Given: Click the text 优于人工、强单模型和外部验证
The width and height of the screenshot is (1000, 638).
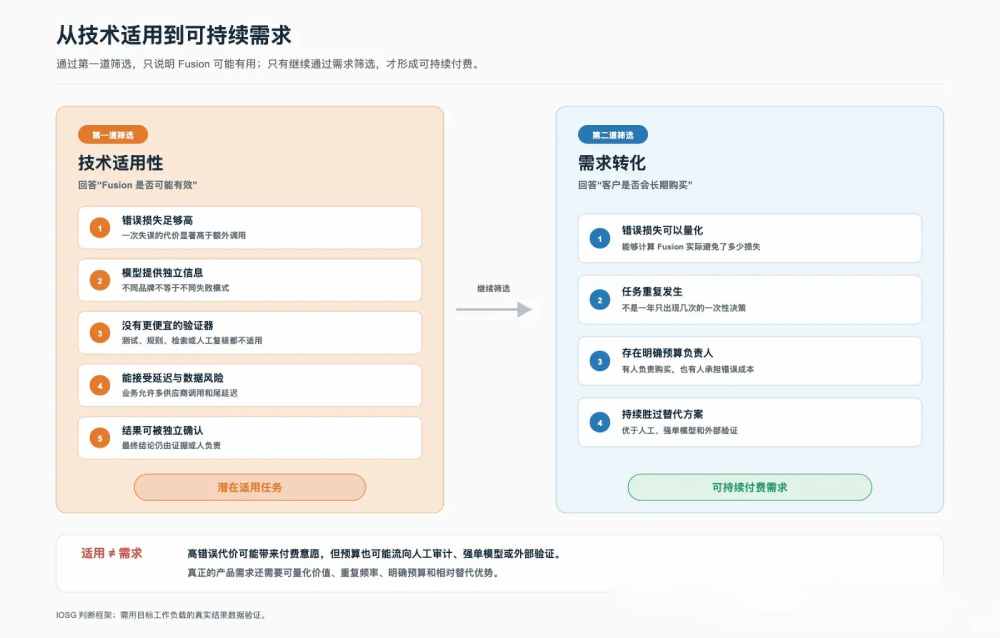Looking at the screenshot, I should tap(680, 430).
